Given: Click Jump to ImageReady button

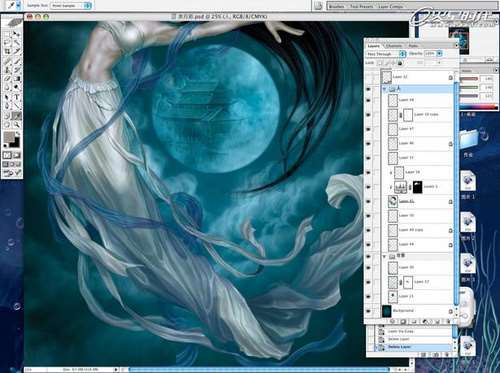Looking at the screenshot, I should pos(12,173).
